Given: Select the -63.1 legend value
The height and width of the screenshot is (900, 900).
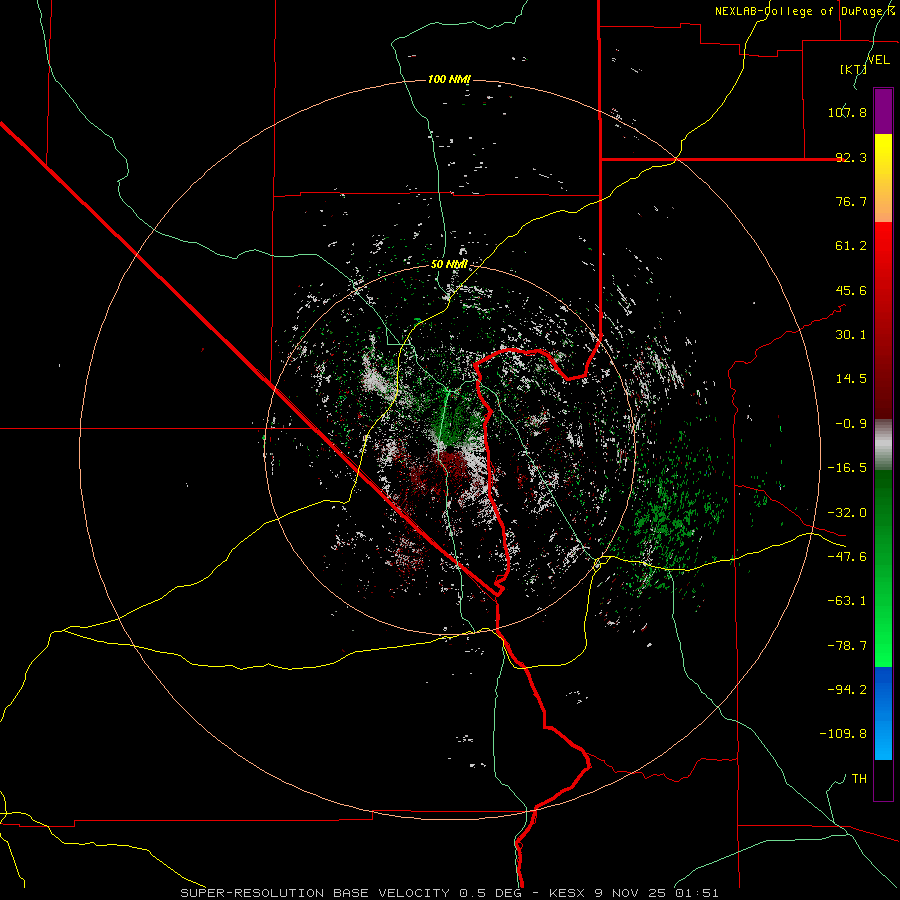Looking at the screenshot, I should click(847, 601).
